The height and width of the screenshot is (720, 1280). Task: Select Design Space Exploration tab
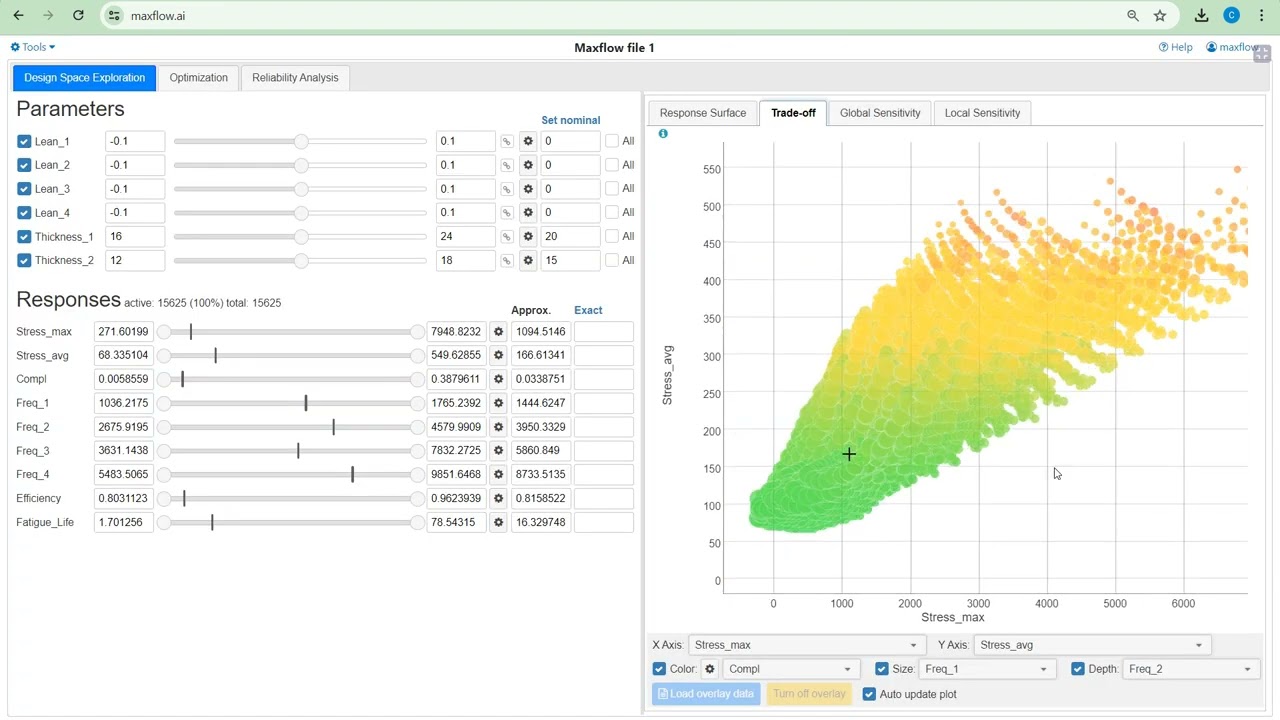pyautogui.click(x=84, y=78)
